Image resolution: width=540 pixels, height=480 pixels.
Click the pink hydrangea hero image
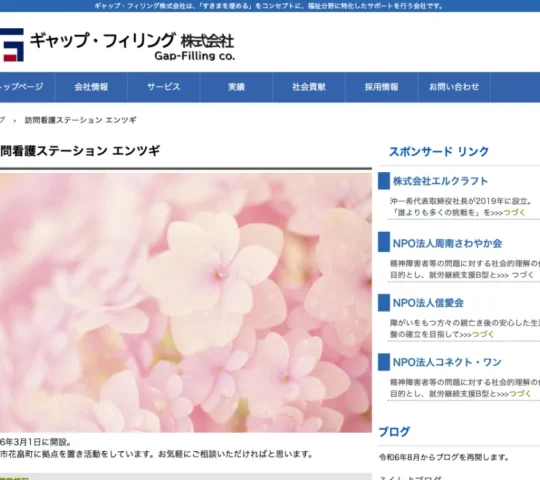[x=186, y=302]
